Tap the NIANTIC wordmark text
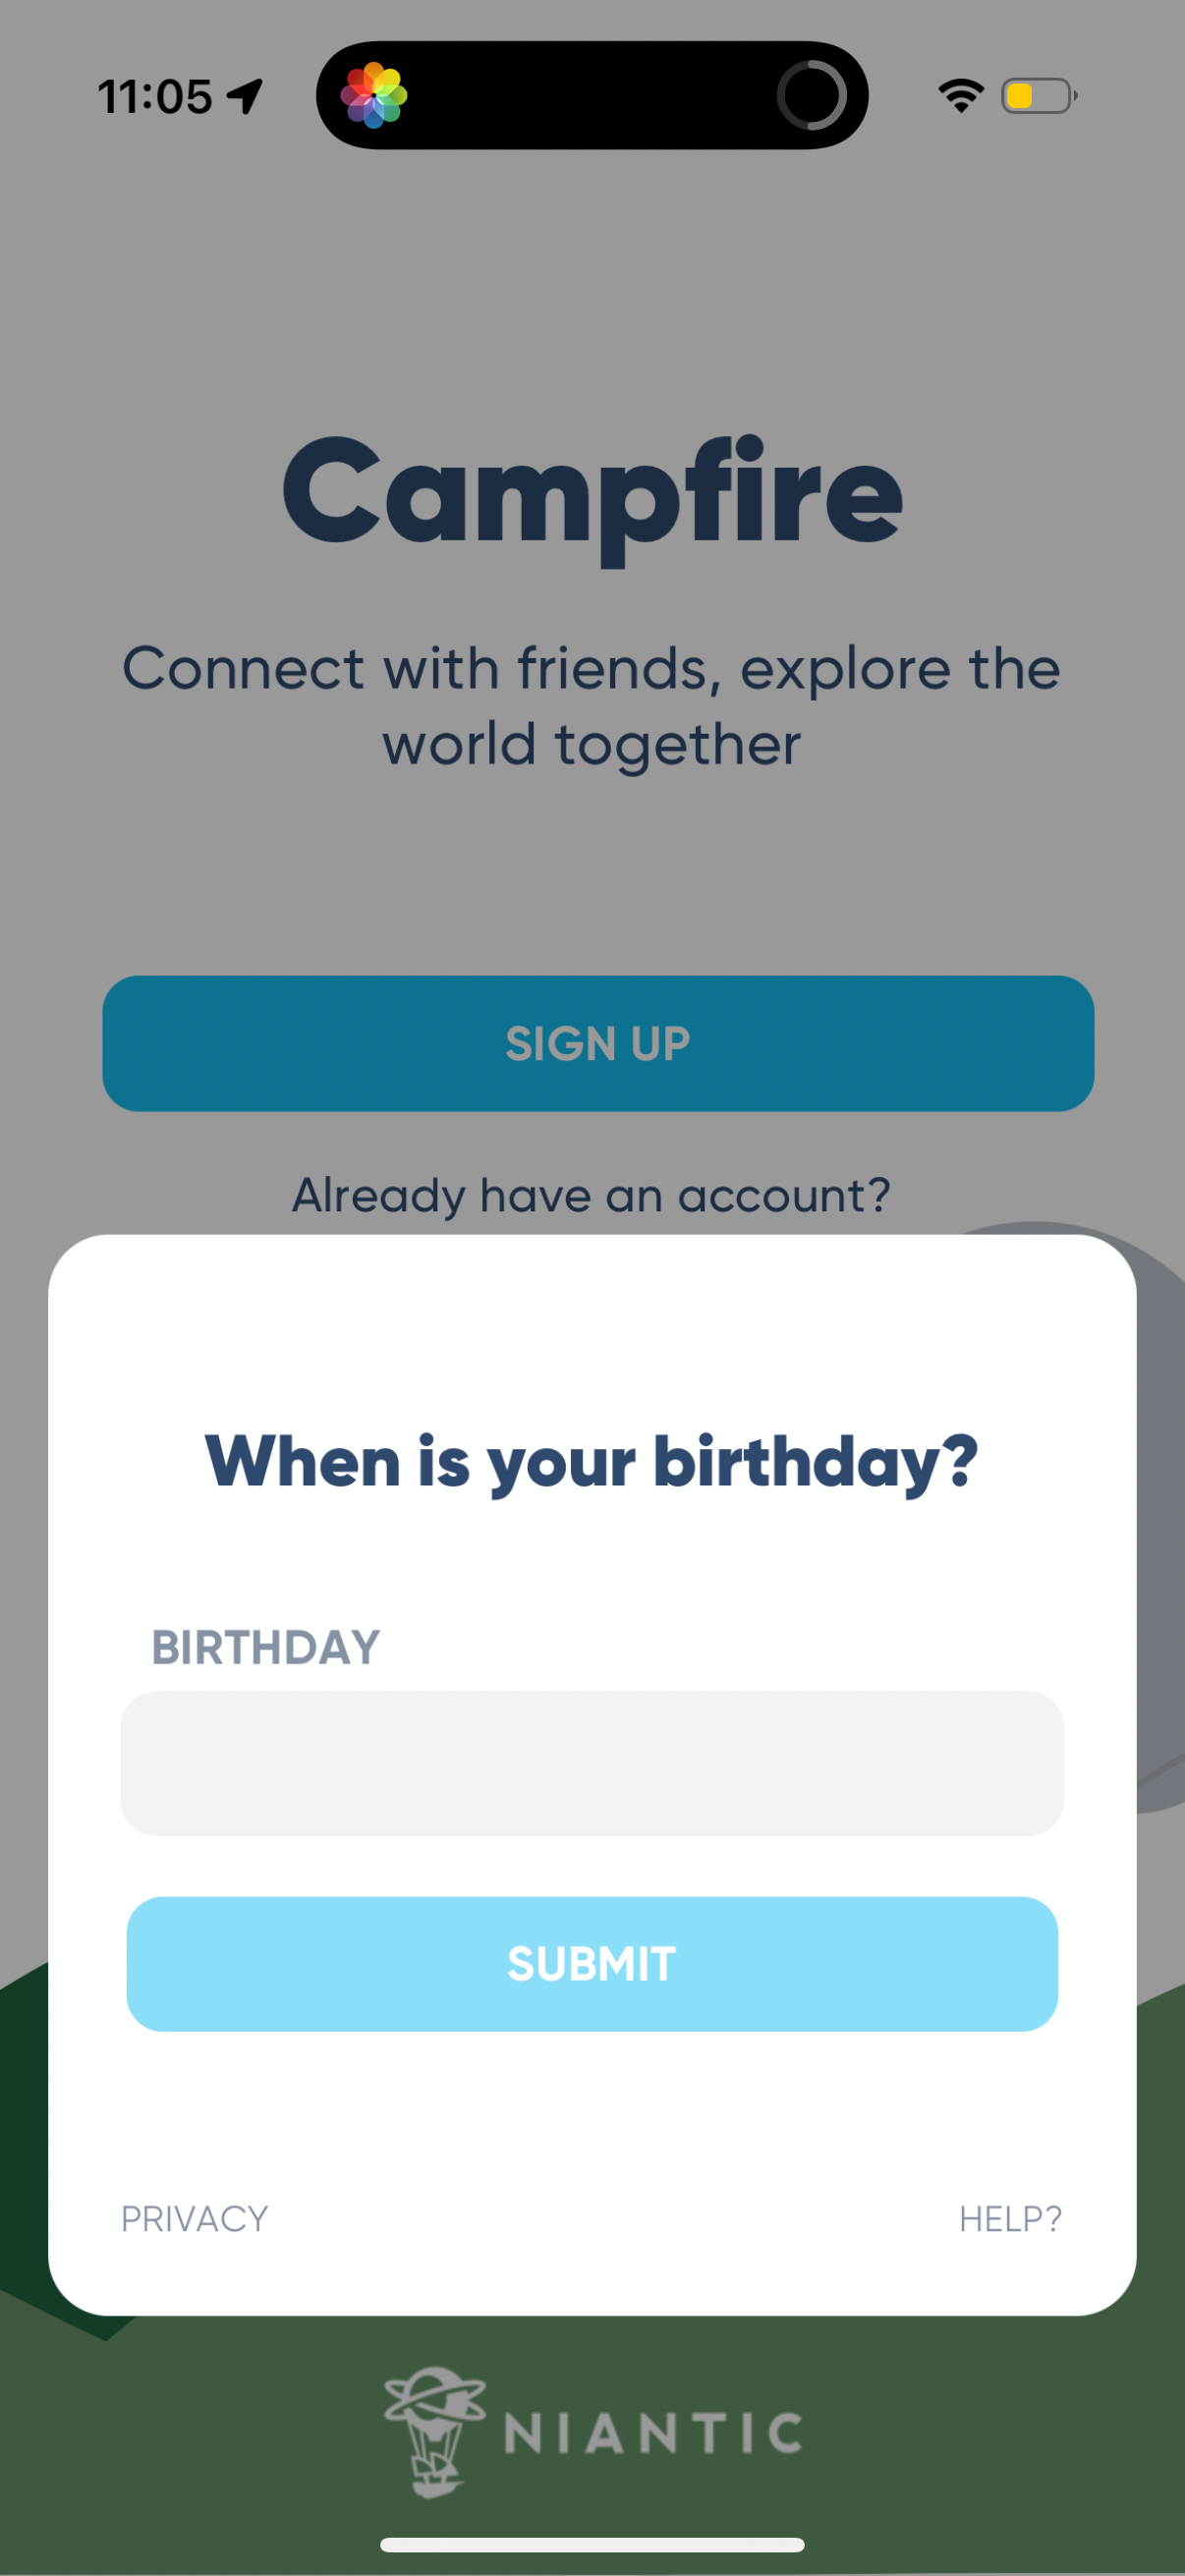 point(653,2433)
